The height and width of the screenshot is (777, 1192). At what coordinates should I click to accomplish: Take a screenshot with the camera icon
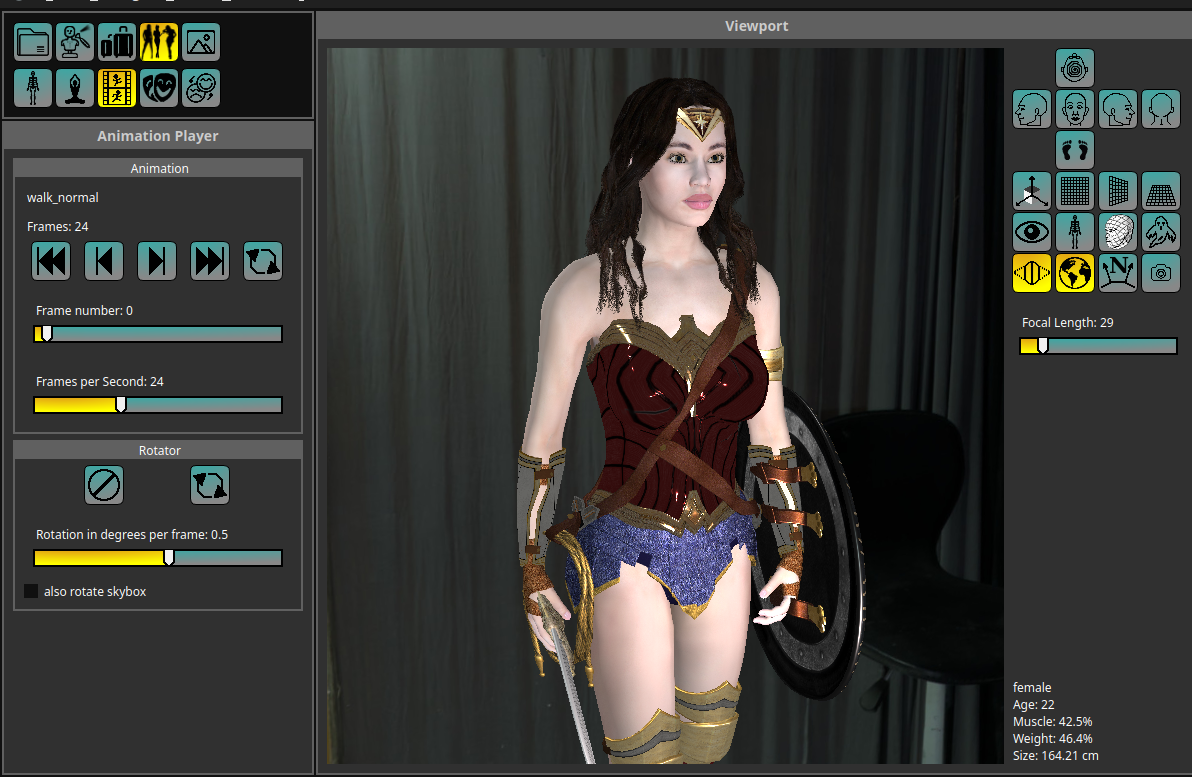click(x=1160, y=272)
